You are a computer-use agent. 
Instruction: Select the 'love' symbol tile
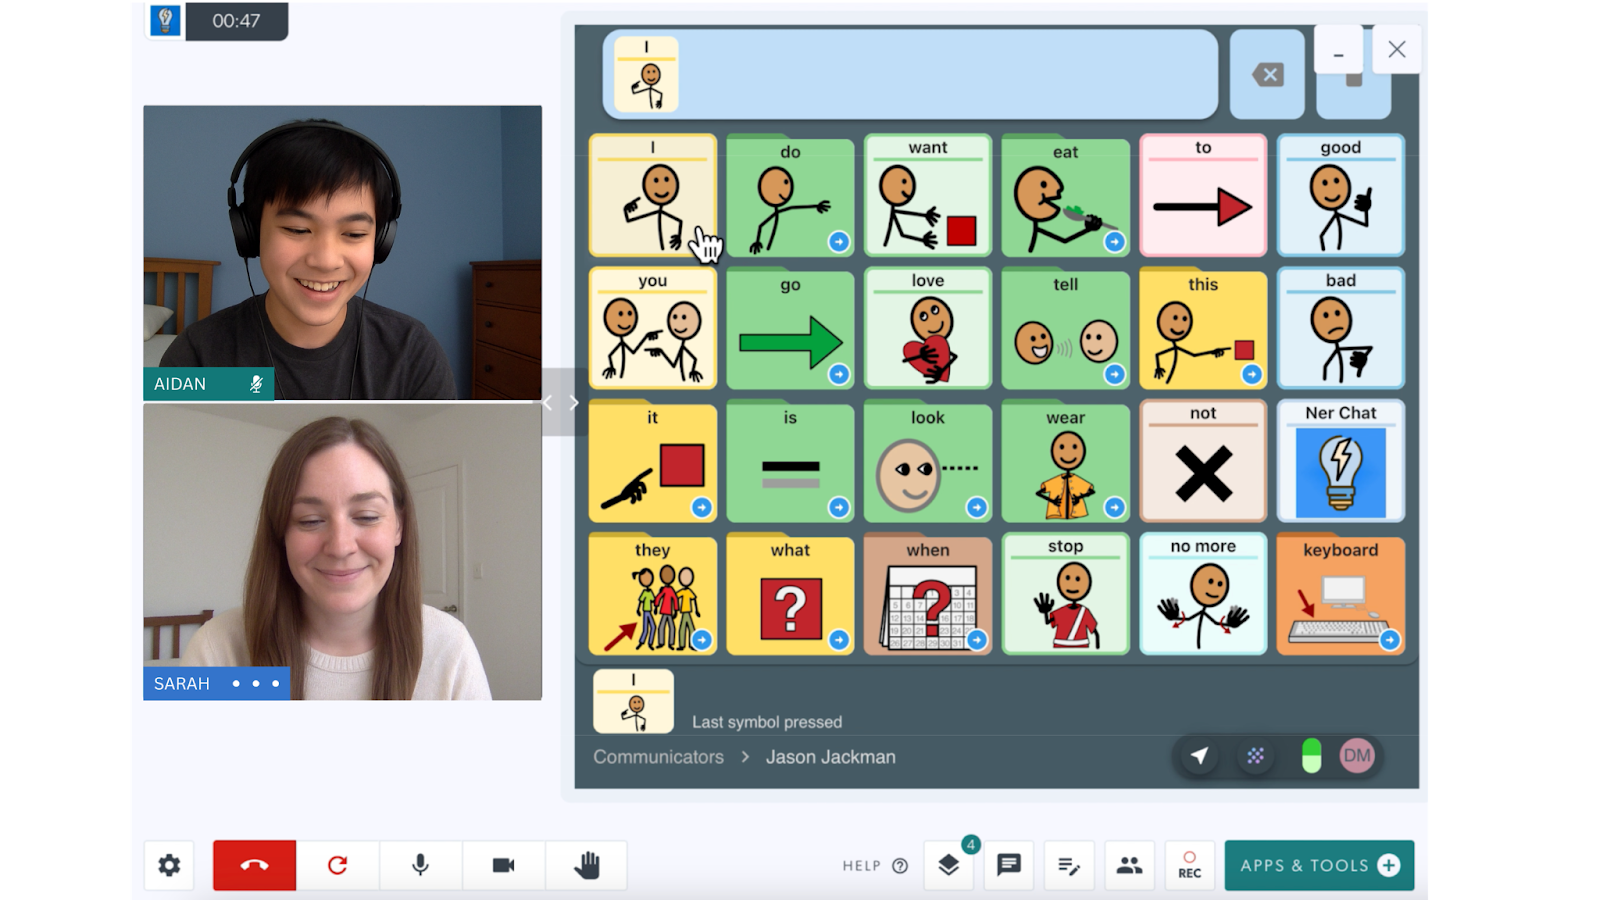pos(927,328)
